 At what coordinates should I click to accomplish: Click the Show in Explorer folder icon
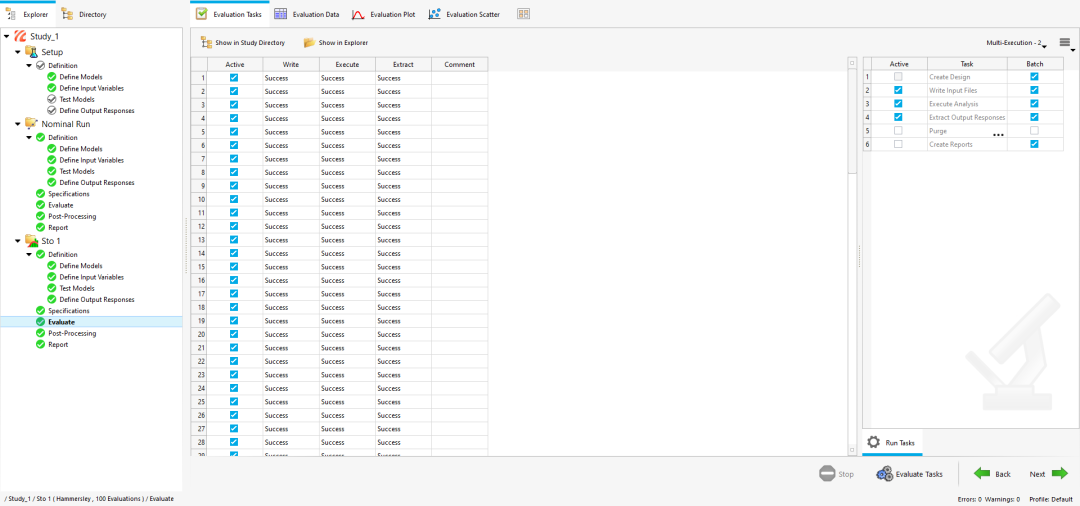pos(309,43)
